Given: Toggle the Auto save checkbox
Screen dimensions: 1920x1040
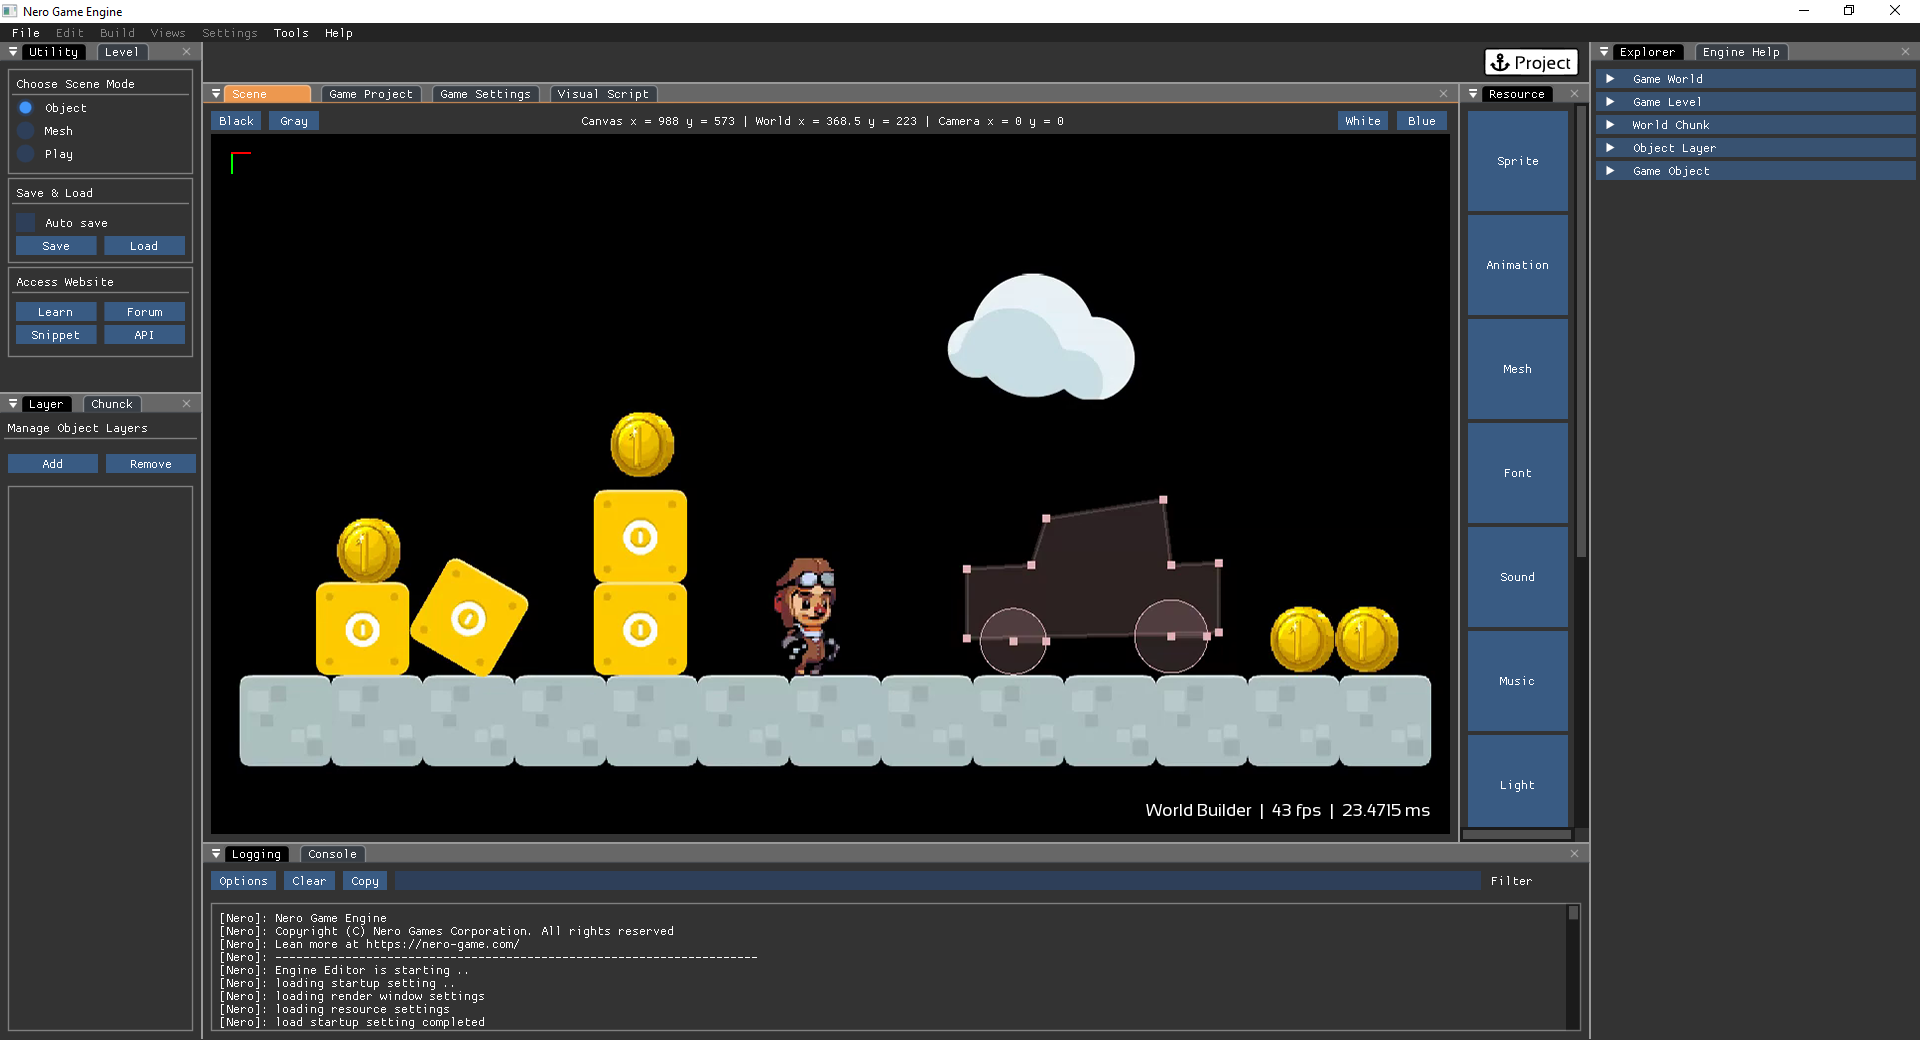Looking at the screenshot, I should click(x=26, y=223).
